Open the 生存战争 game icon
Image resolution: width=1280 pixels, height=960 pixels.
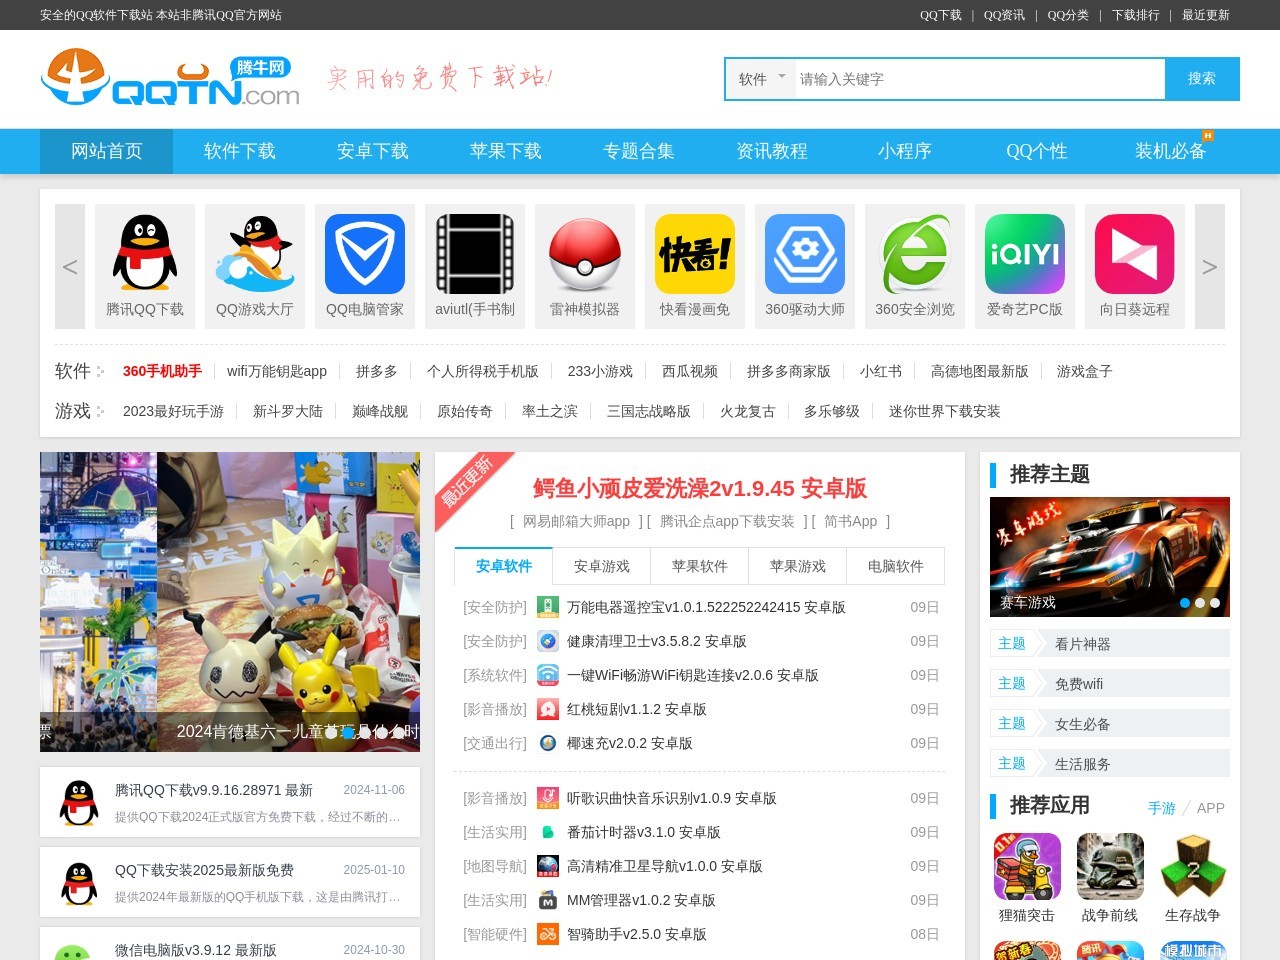(1193, 866)
